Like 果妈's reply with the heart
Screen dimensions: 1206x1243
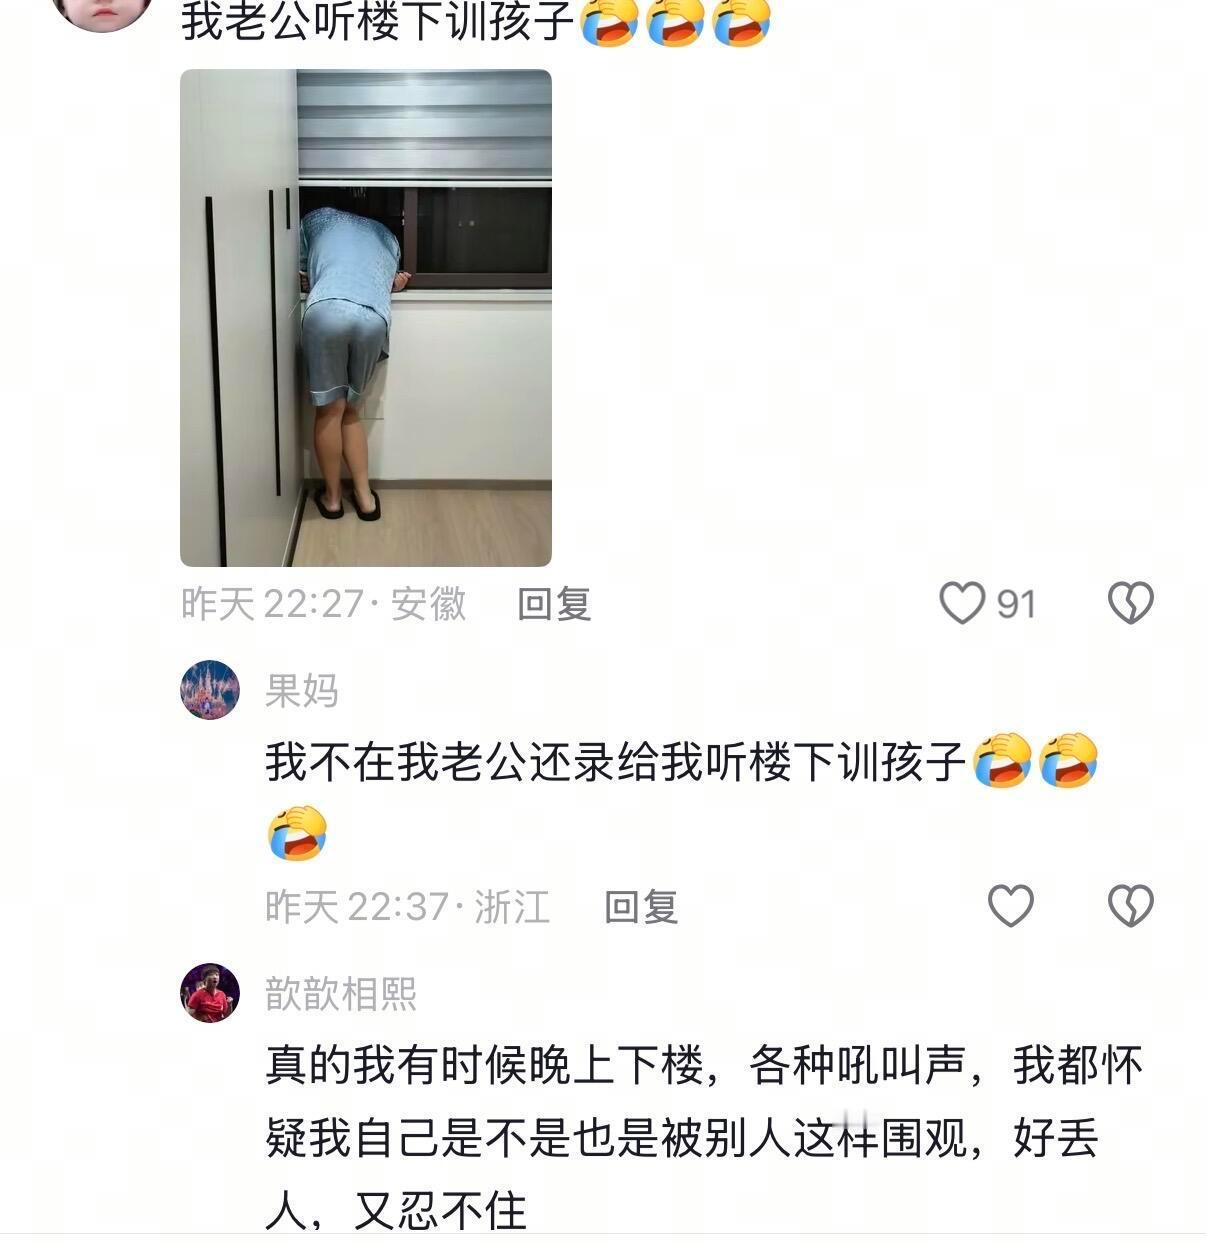point(1010,906)
